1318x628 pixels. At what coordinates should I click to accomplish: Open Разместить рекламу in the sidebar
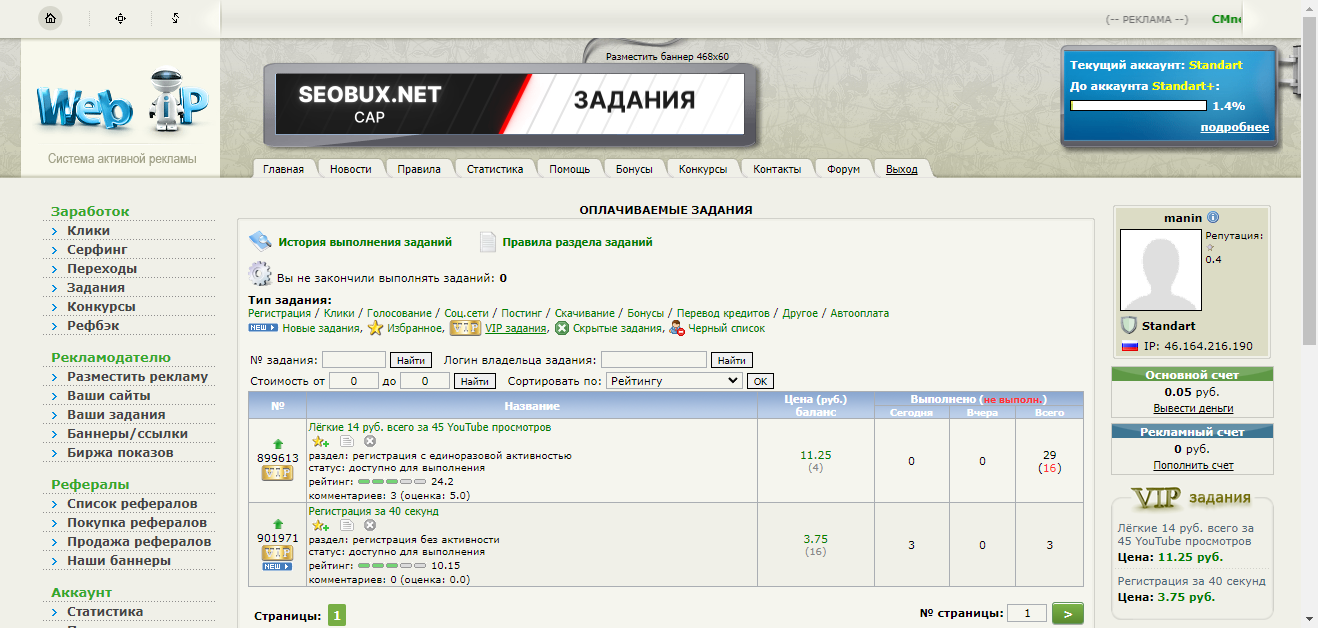click(x=137, y=377)
